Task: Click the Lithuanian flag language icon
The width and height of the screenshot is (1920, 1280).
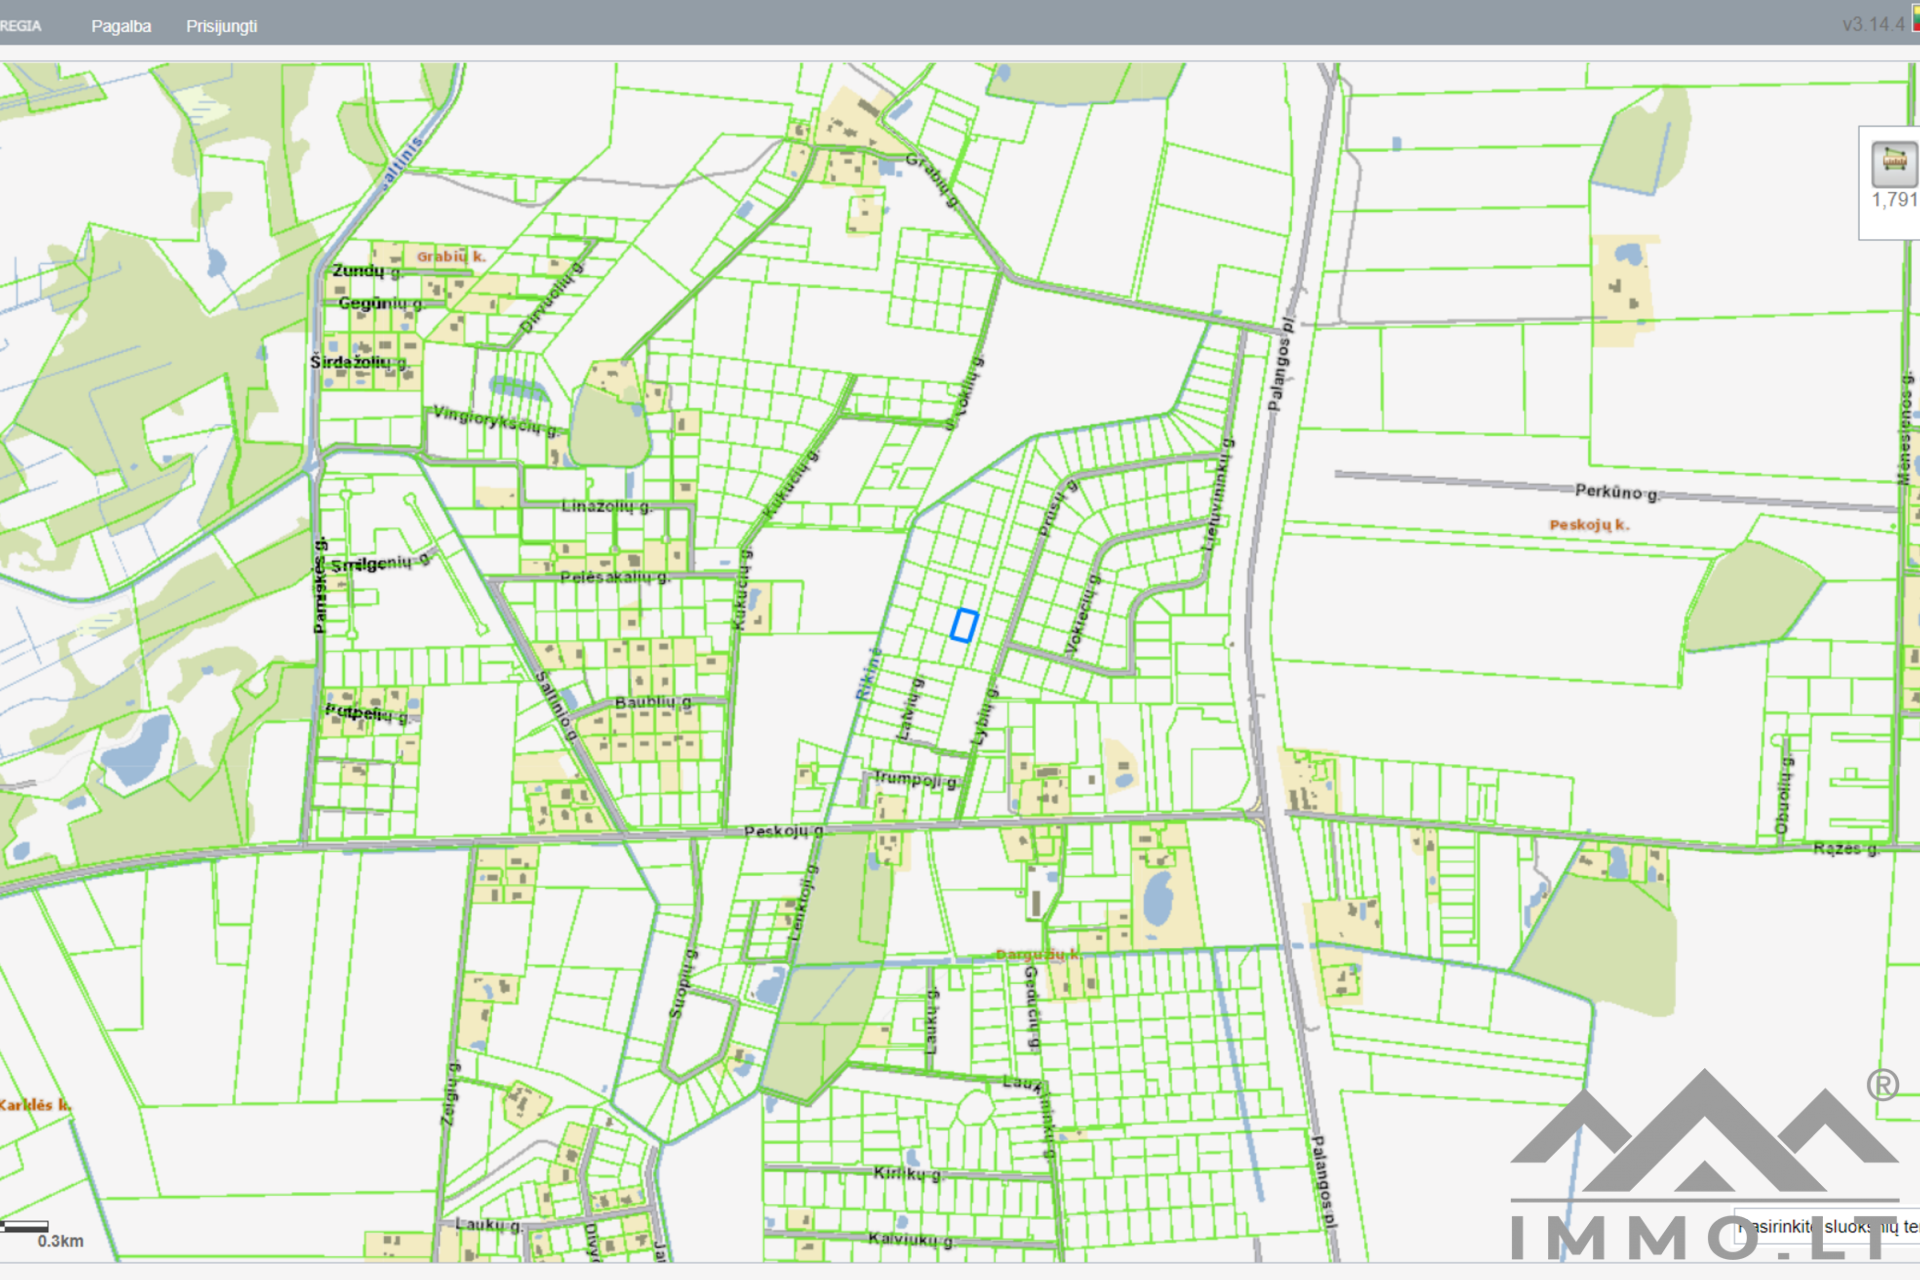Action: click(1915, 20)
